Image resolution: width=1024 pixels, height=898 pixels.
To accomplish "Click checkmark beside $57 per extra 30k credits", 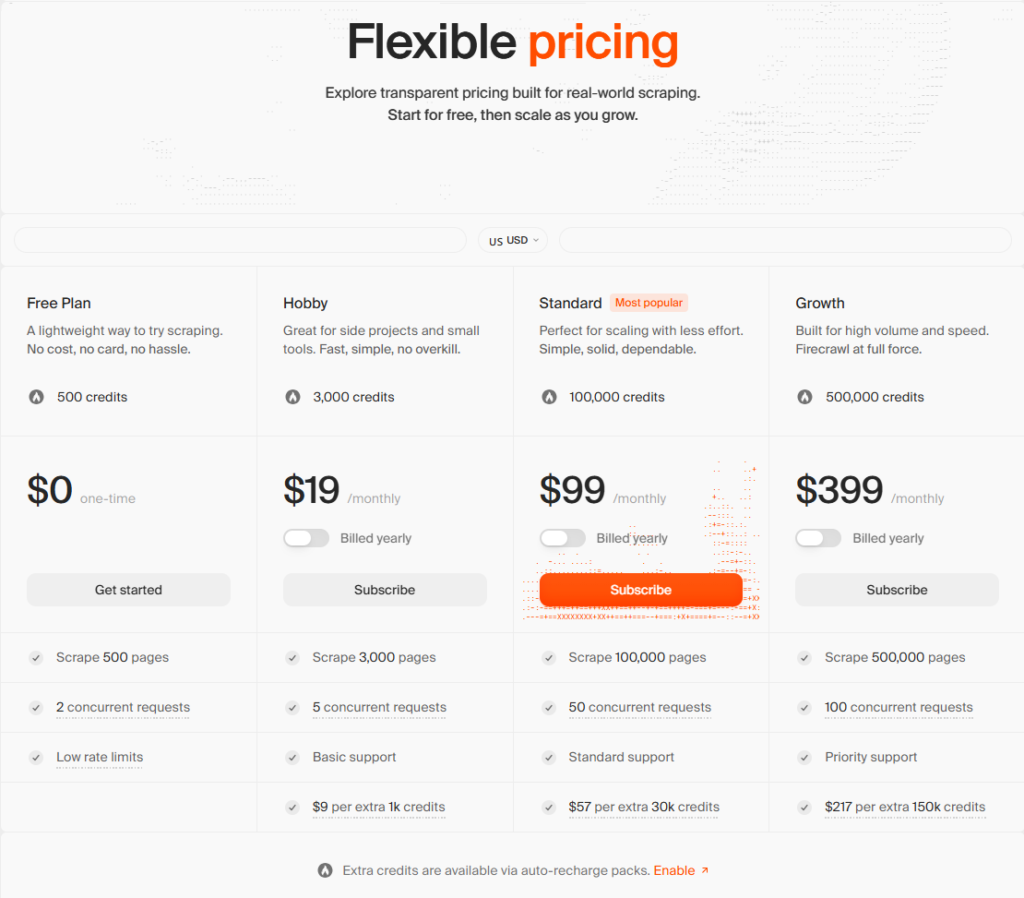I will point(549,807).
